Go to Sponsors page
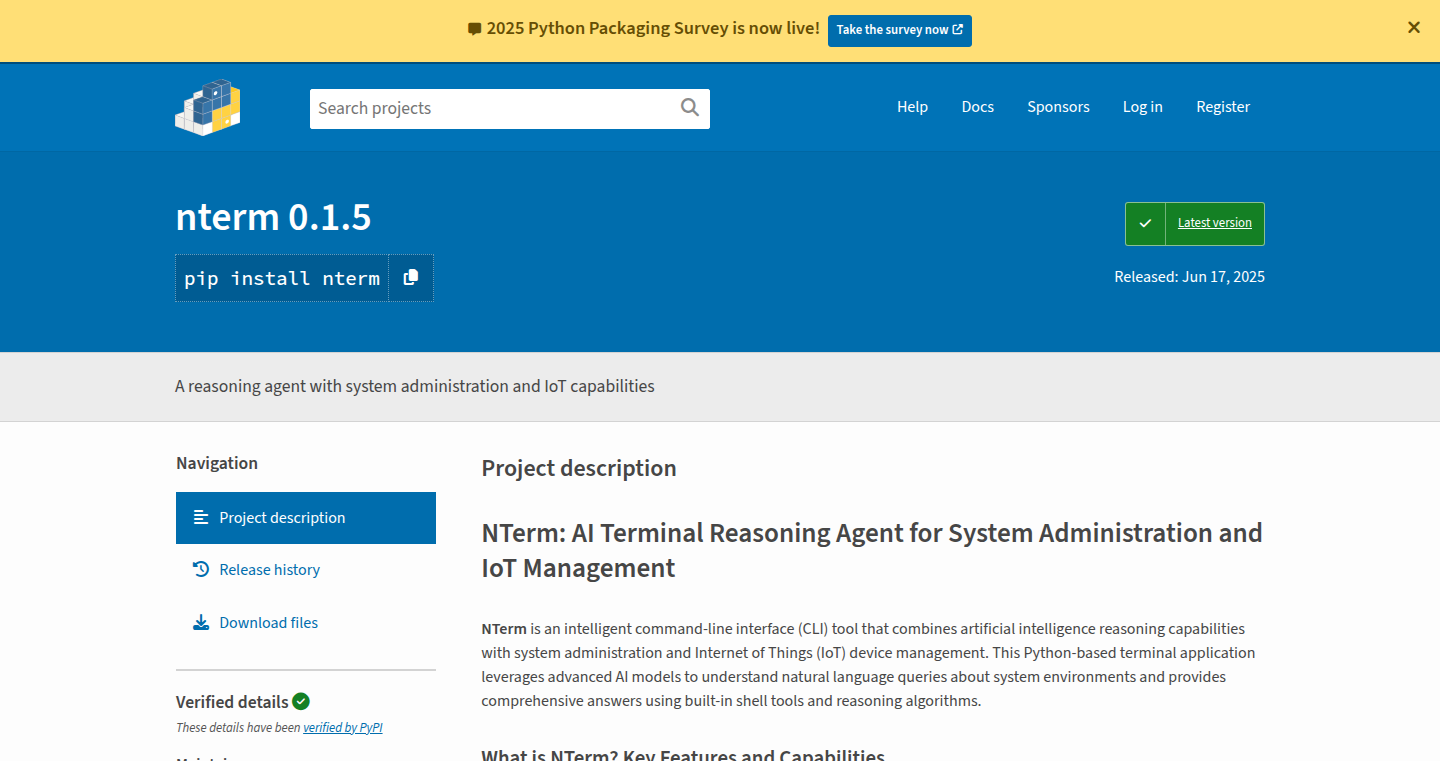The image size is (1440, 761). (x=1058, y=107)
